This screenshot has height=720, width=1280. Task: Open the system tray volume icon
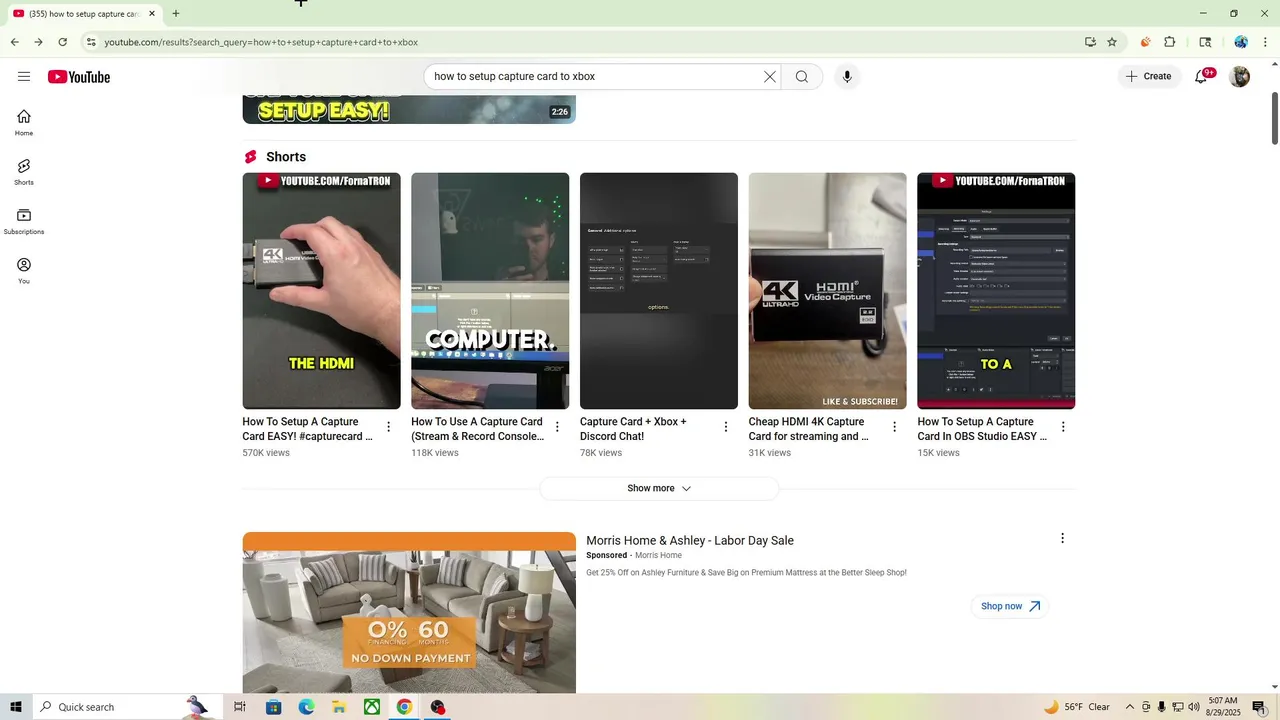[1194, 707]
